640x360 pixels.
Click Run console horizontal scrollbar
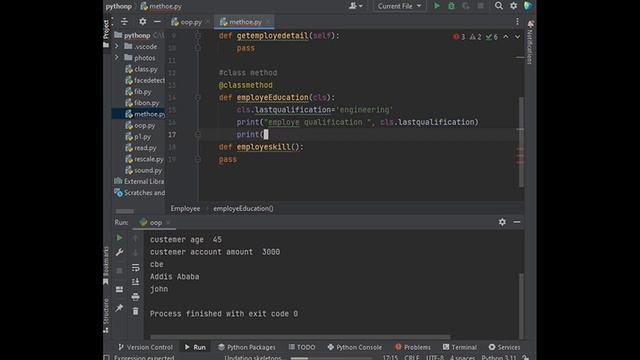pos(300,337)
